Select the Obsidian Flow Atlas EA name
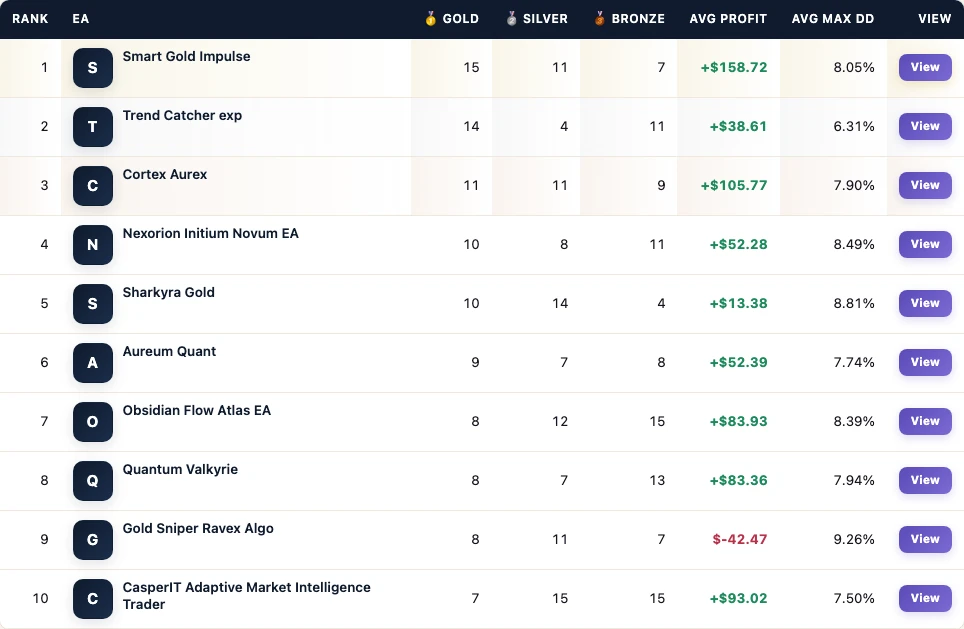964x629 pixels. (197, 411)
